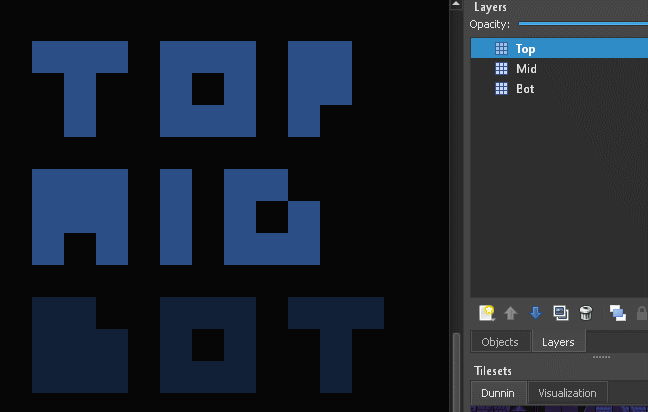Click the grid icon beside Top layer

click(x=501, y=48)
